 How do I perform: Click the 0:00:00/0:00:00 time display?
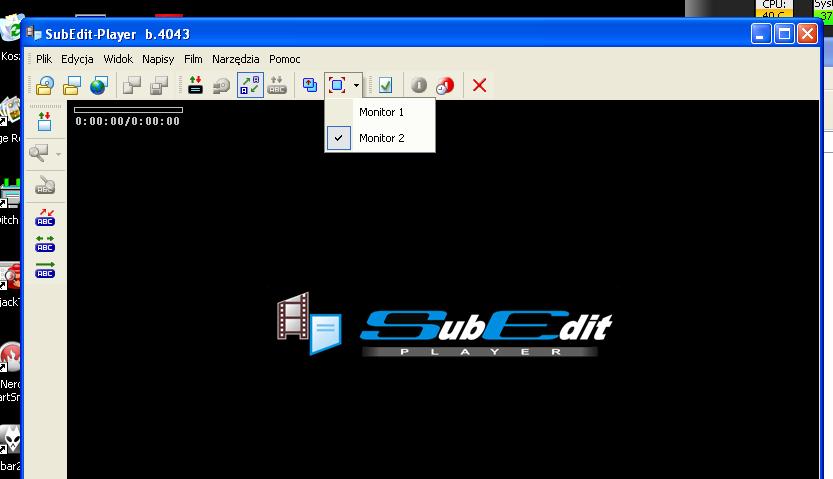click(x=128, y=121)
